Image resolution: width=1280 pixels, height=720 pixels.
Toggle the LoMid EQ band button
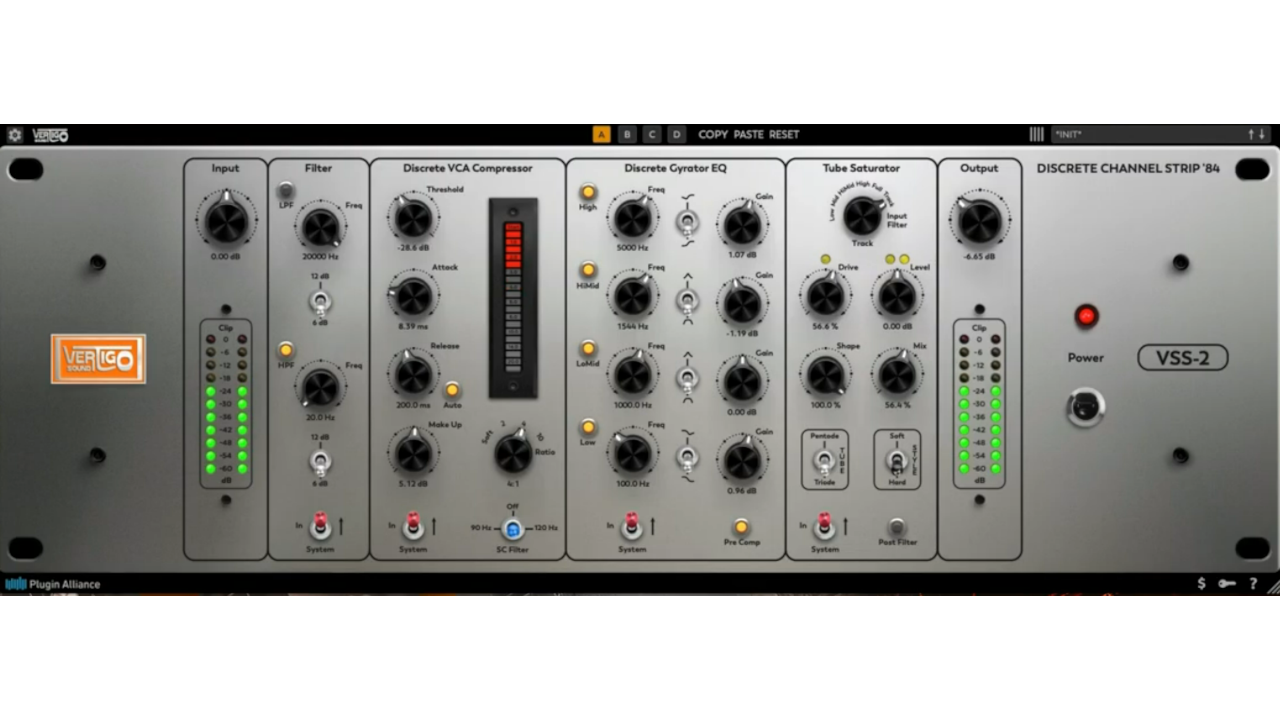pos(588,348)
